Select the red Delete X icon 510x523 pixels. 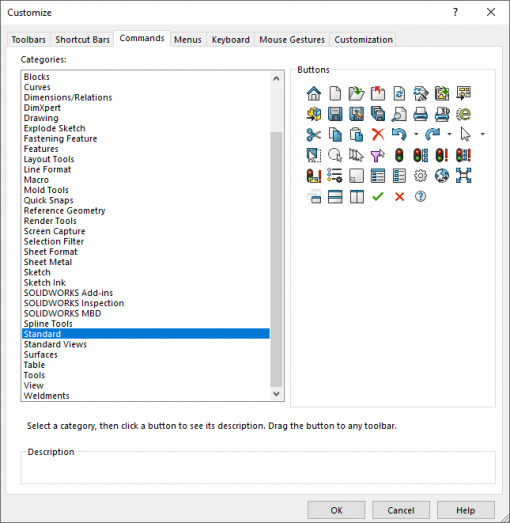378,135
